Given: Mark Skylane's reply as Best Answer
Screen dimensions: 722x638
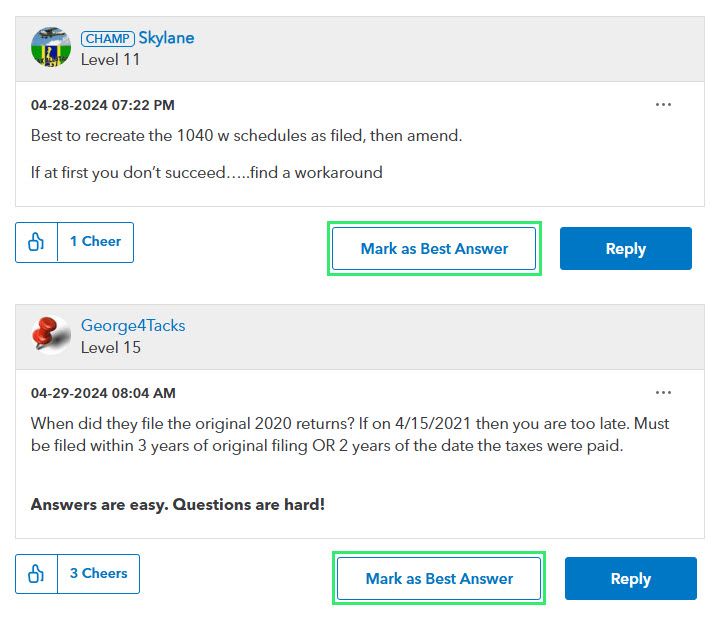Looking at the screenshot, I should coord(434,249).
